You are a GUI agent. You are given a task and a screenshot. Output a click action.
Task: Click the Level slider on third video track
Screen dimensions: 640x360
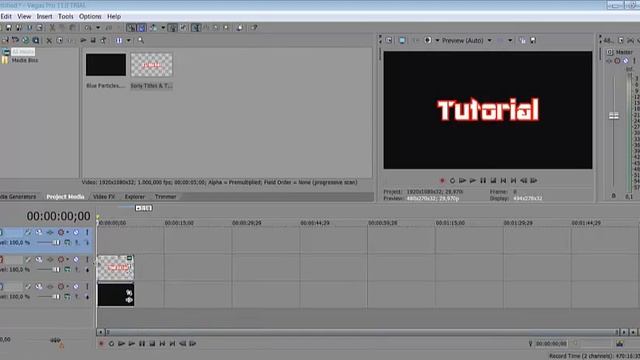point(55,297)
